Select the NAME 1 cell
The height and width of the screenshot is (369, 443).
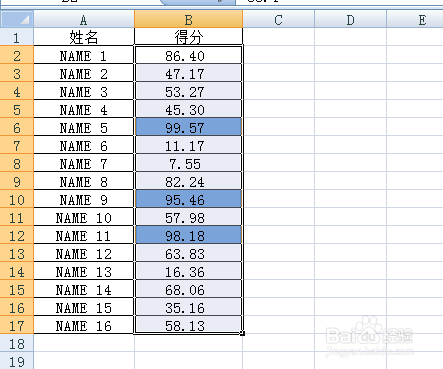point(84,55)
